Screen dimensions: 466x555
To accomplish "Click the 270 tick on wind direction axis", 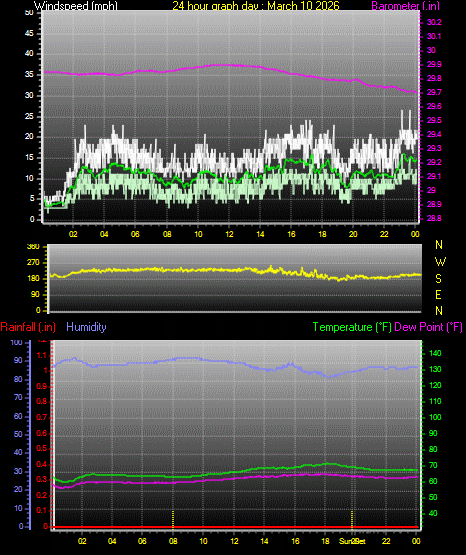I will (x=34, y=263).
